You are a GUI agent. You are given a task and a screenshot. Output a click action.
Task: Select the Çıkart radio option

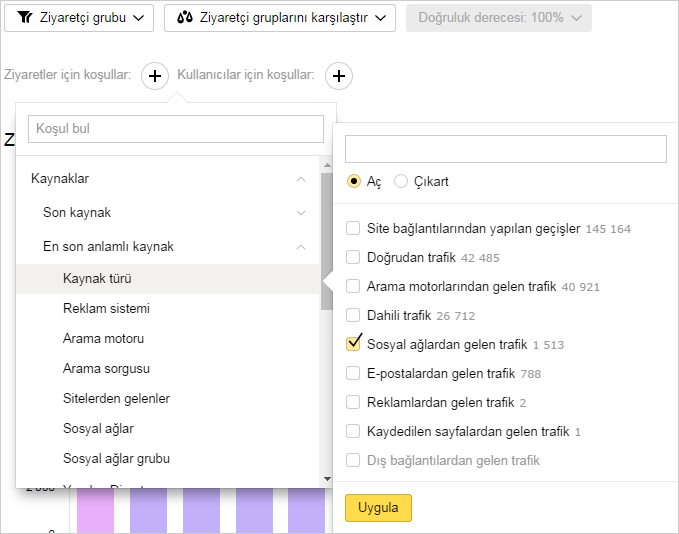pos(402,181)
